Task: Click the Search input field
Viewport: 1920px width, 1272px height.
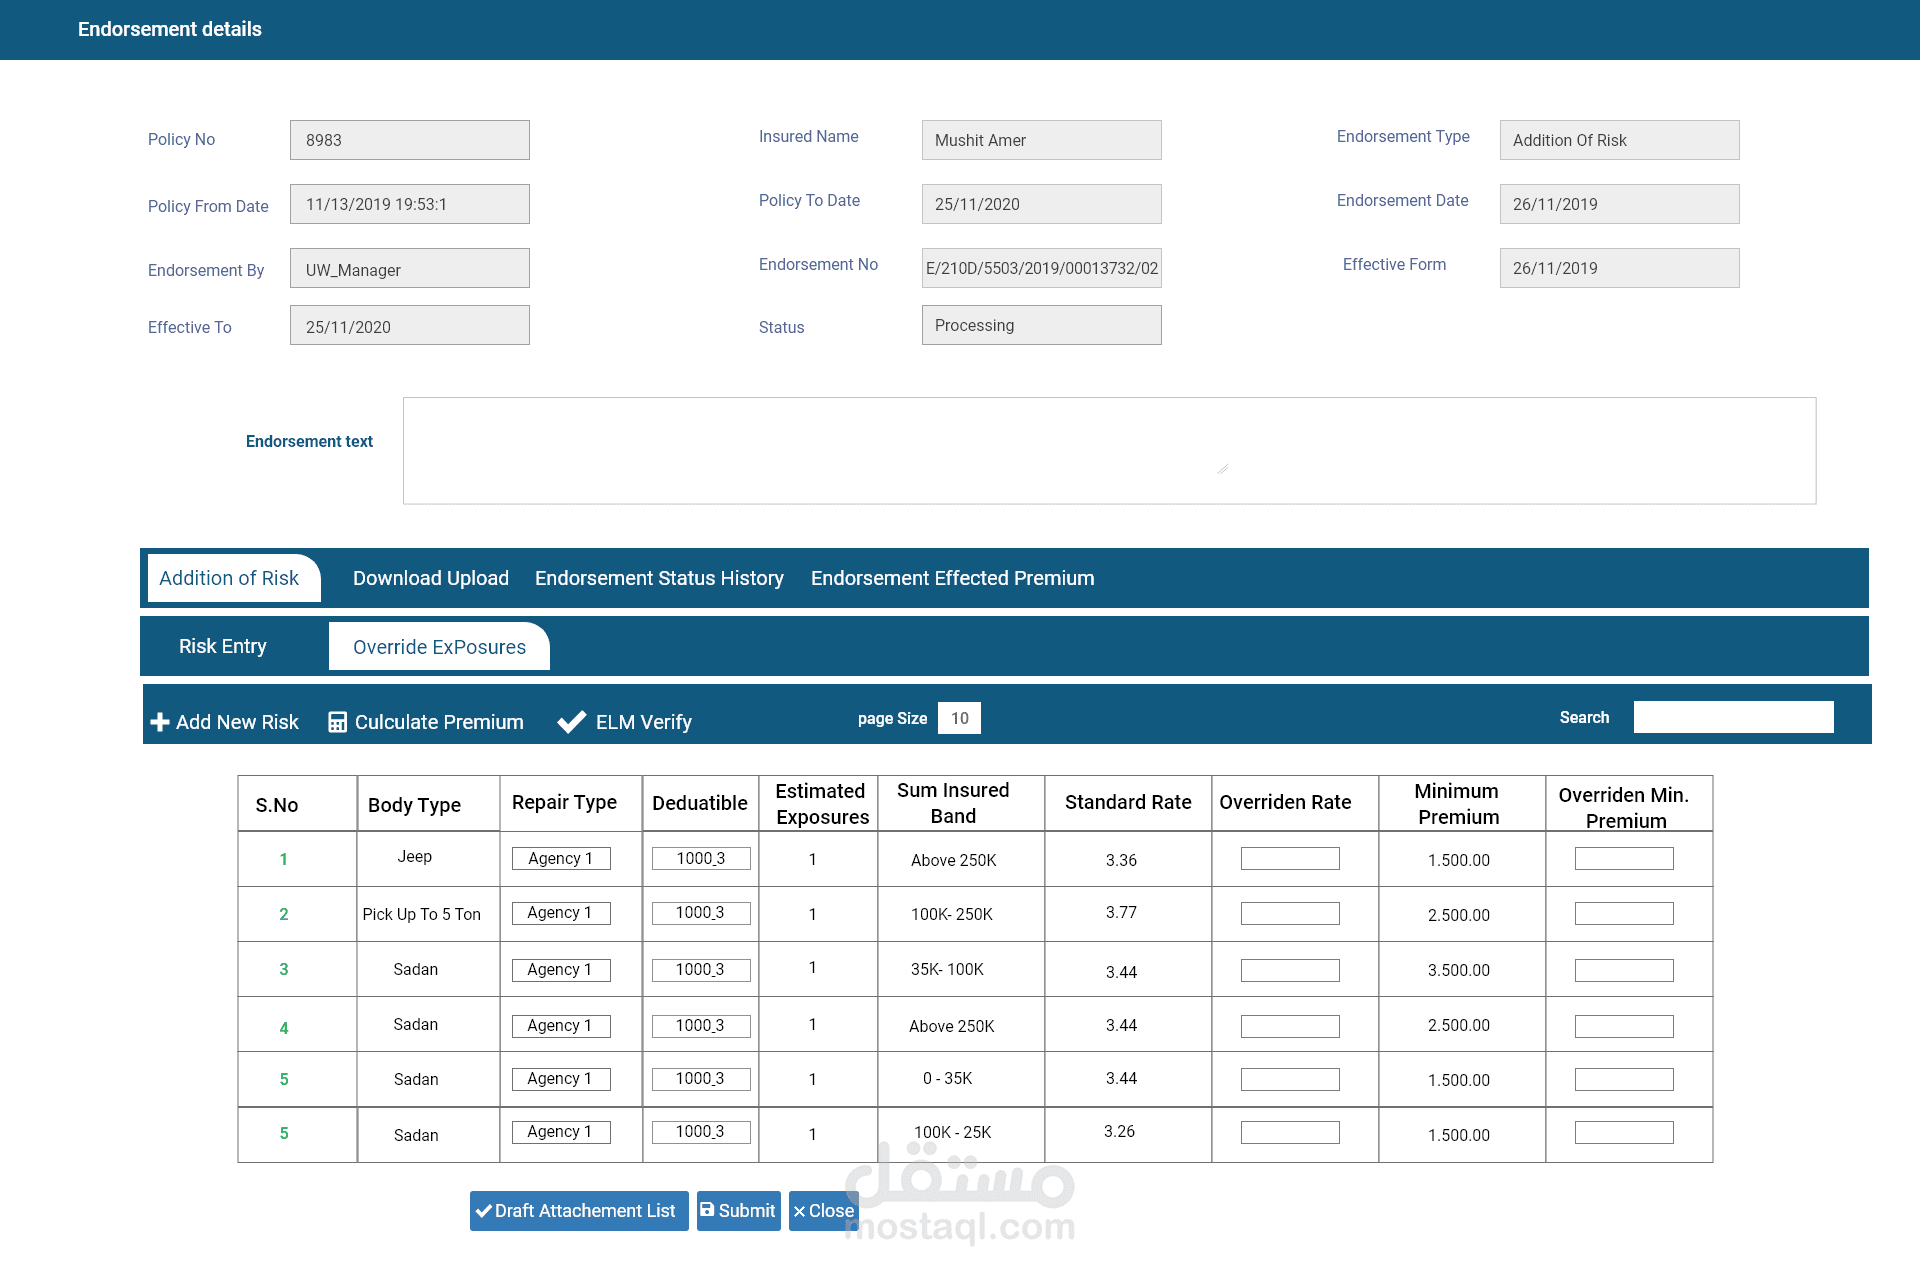Action: [x=1733, y=717]
